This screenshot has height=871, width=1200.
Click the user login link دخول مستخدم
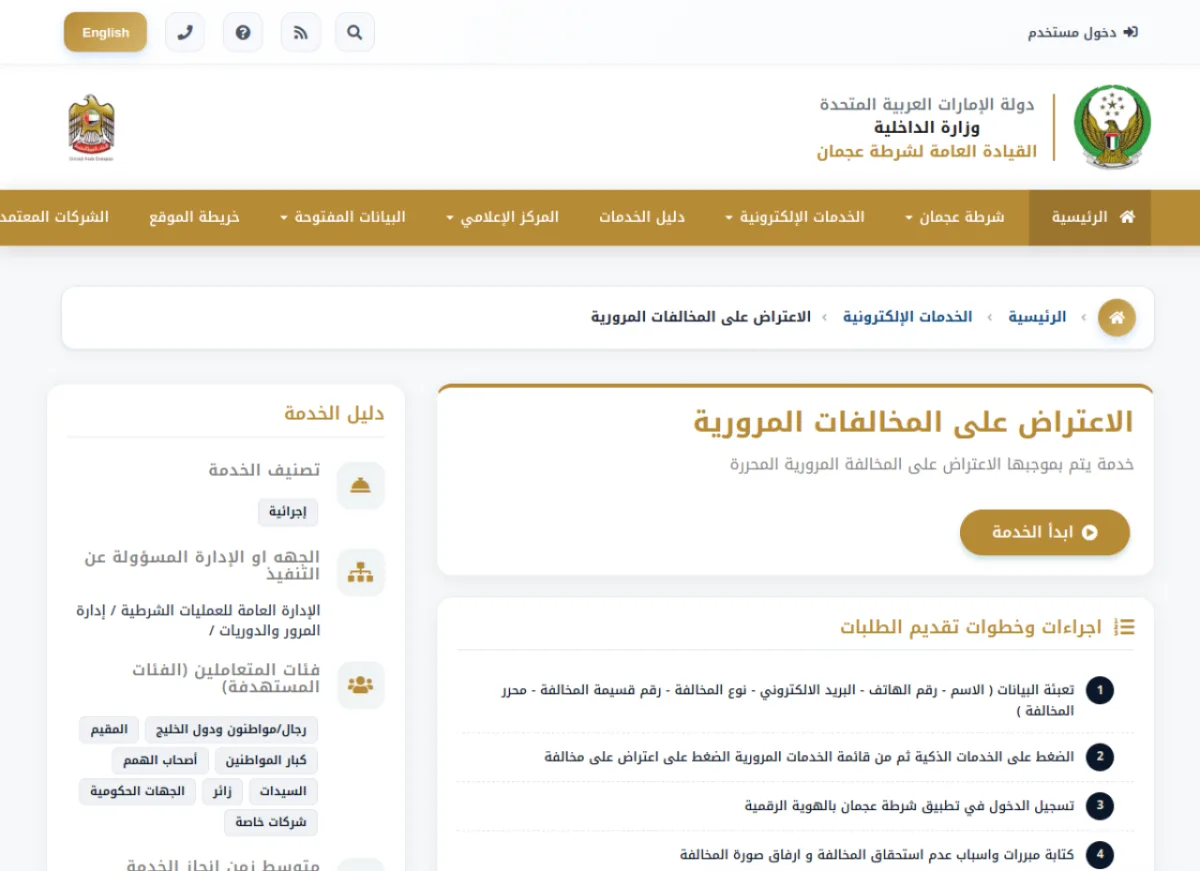point(1083,32)
